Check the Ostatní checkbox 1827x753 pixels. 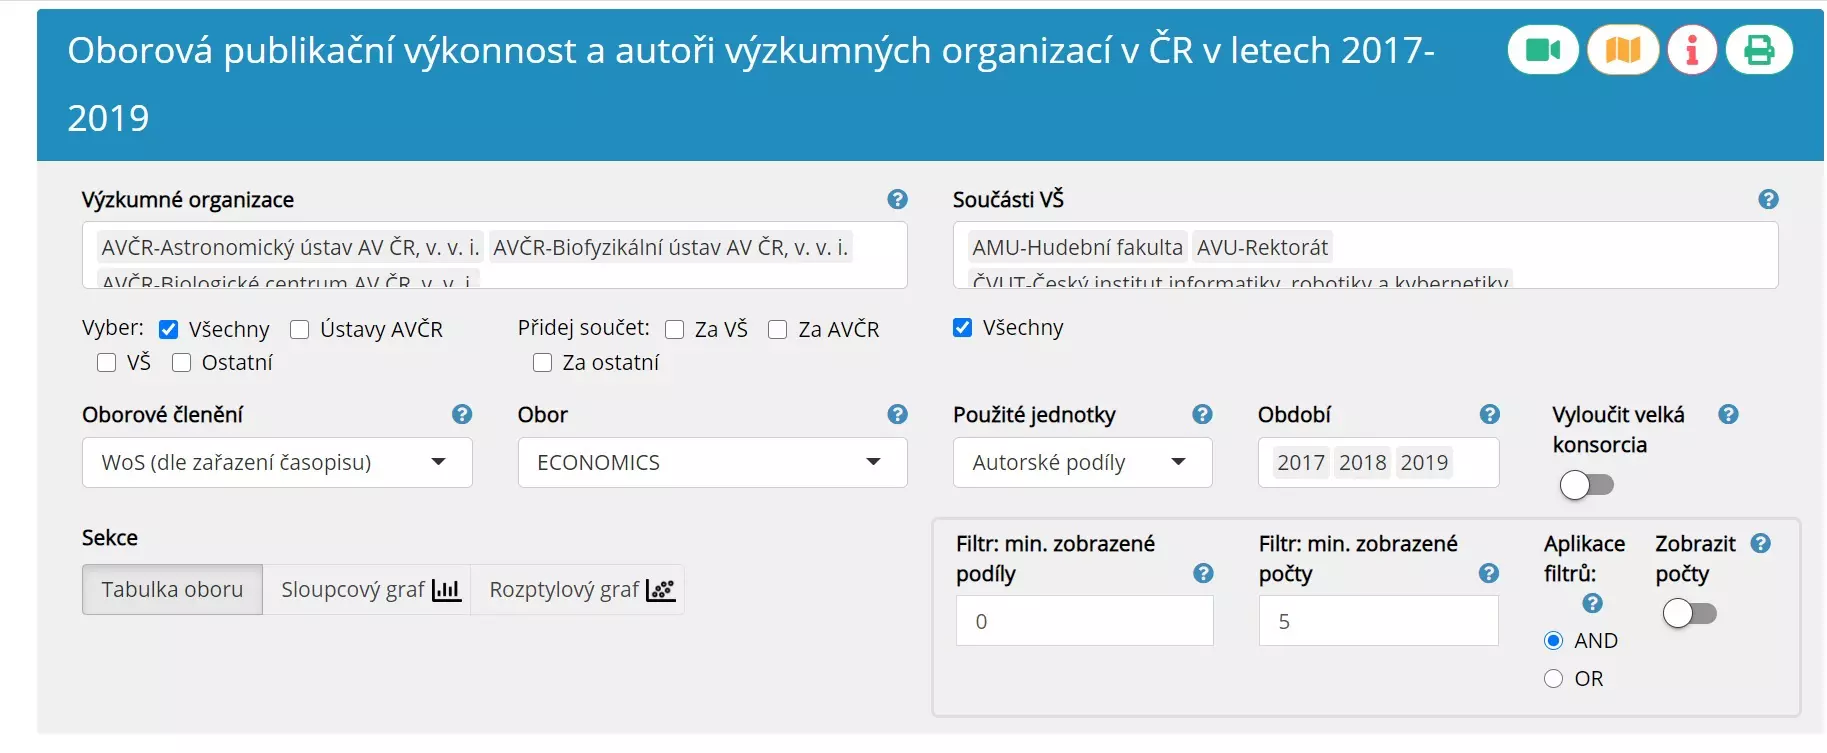[181, 362]
